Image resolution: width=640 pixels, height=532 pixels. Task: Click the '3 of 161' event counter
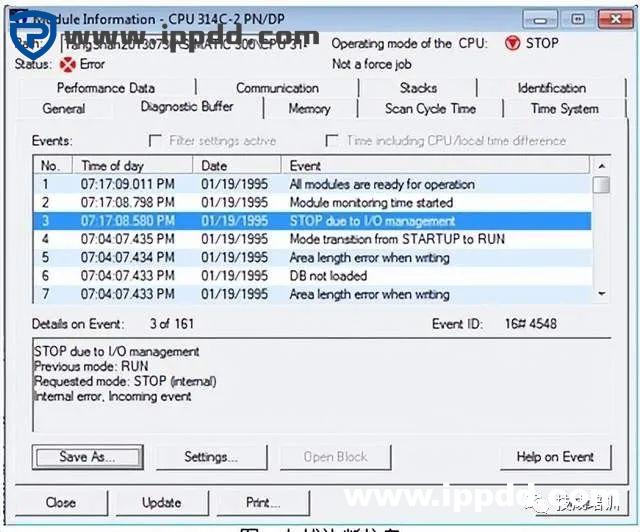[x=171, y=324]
